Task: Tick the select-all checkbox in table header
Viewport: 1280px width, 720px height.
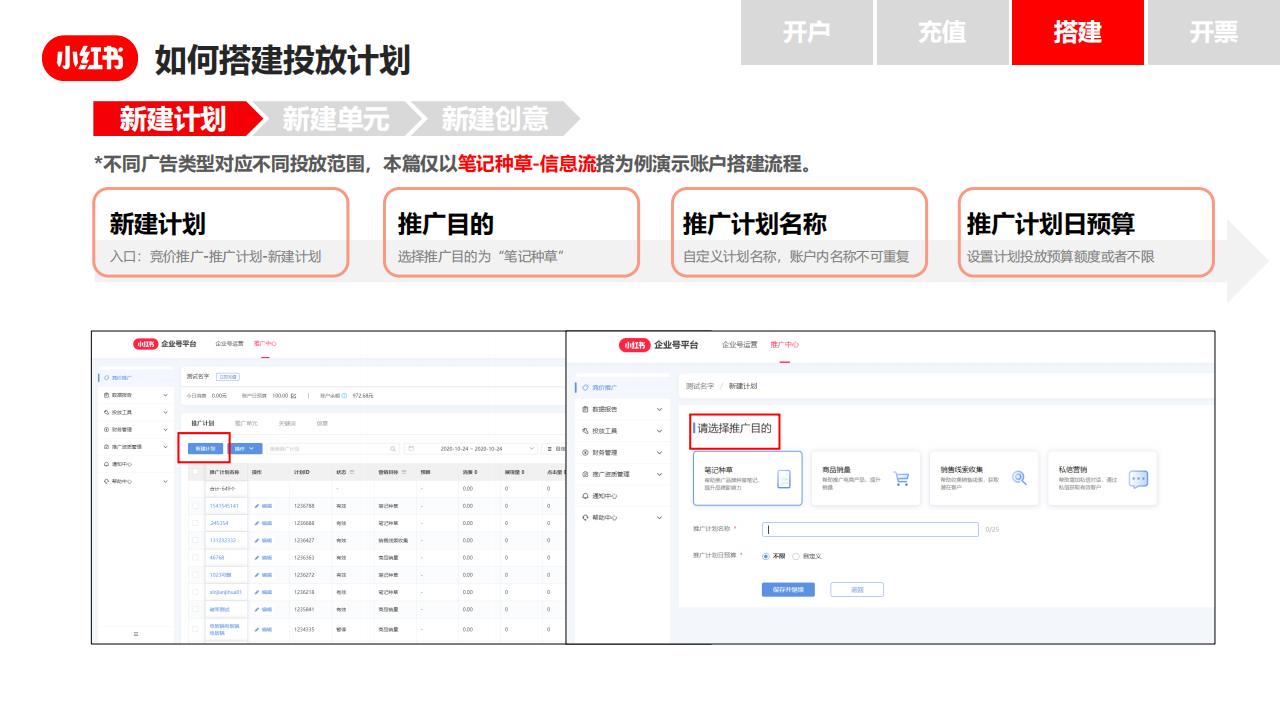Action: tap(195, 471)
